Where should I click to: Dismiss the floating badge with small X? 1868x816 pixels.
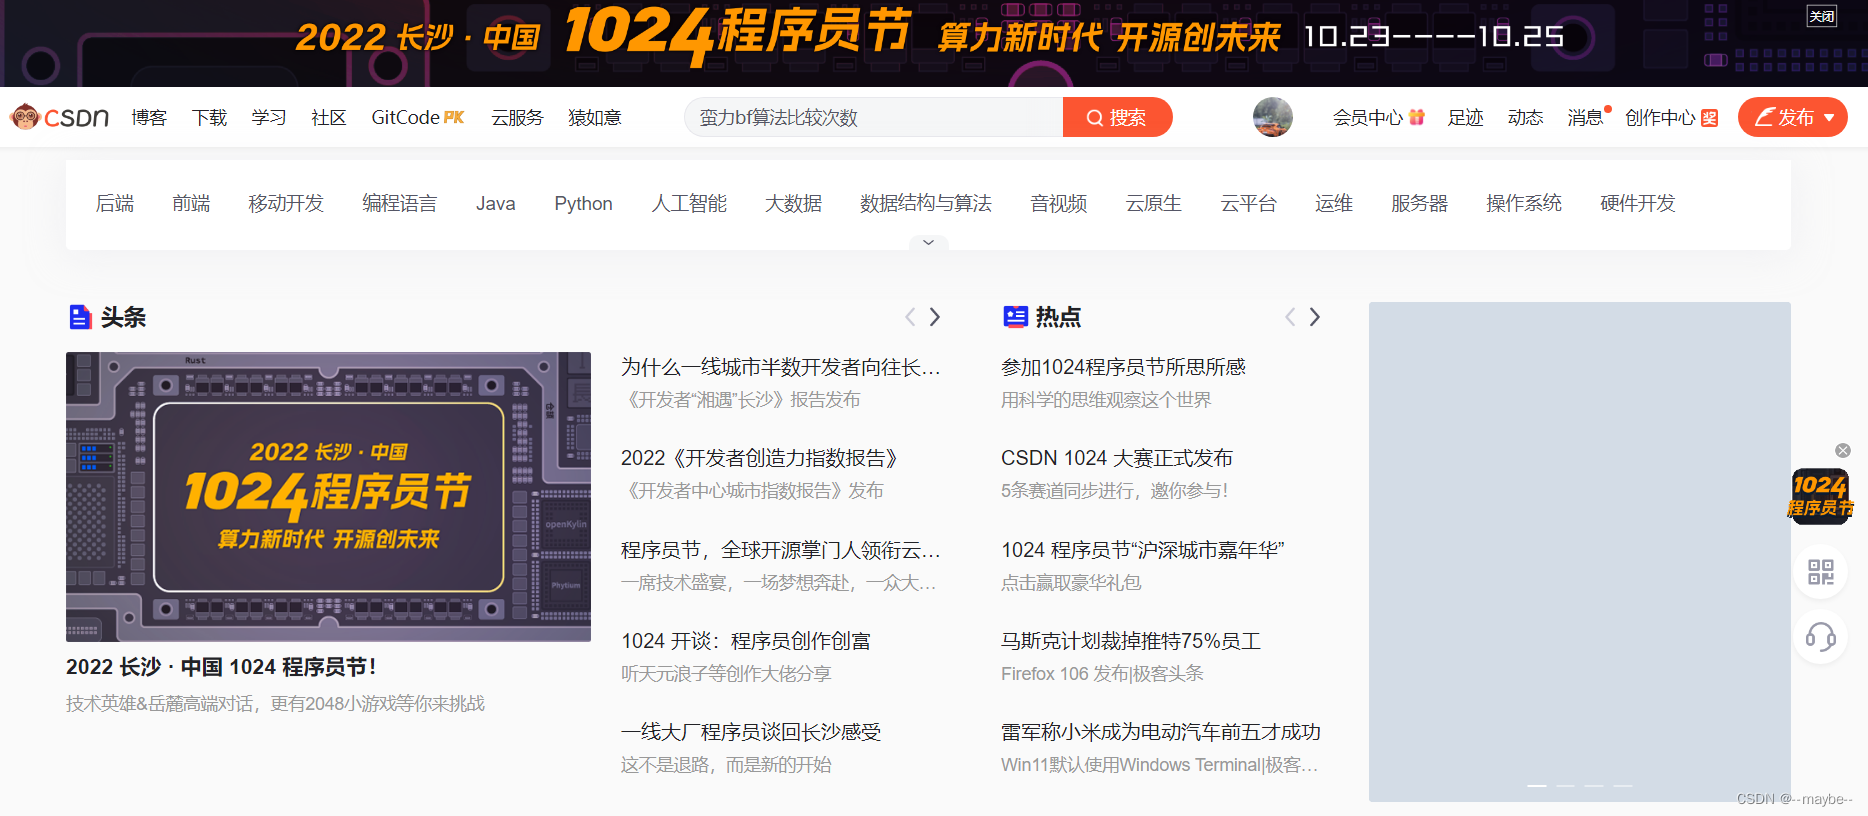(1843, 451)
